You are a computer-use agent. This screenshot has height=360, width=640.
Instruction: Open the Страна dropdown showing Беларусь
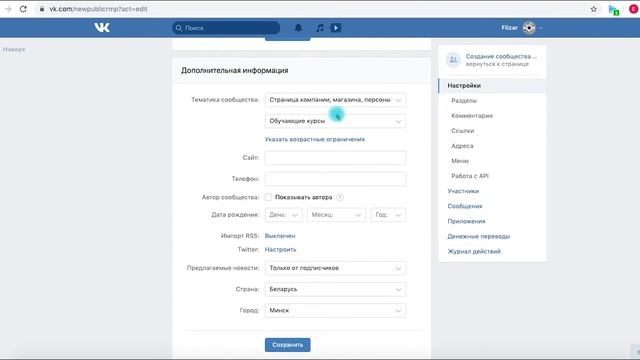(x=335, y=289)
